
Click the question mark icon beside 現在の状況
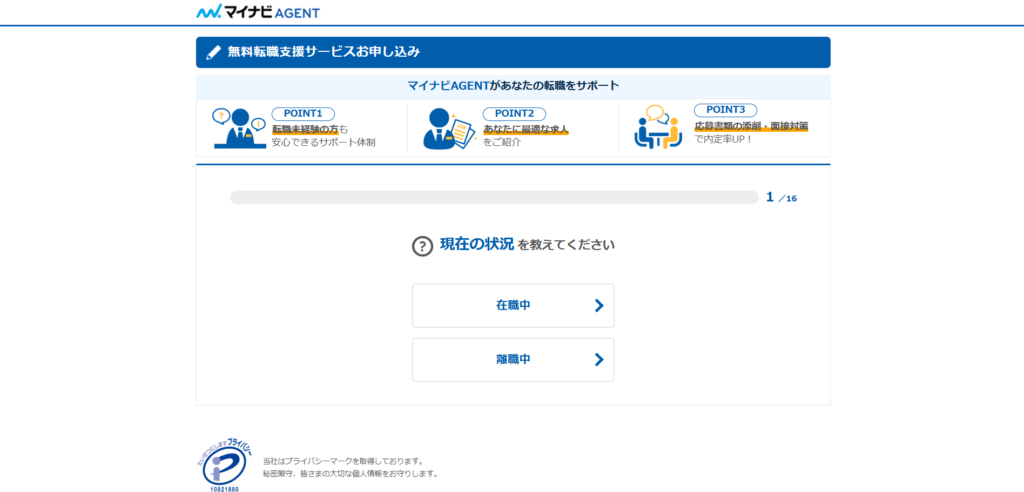pos(423,246)
